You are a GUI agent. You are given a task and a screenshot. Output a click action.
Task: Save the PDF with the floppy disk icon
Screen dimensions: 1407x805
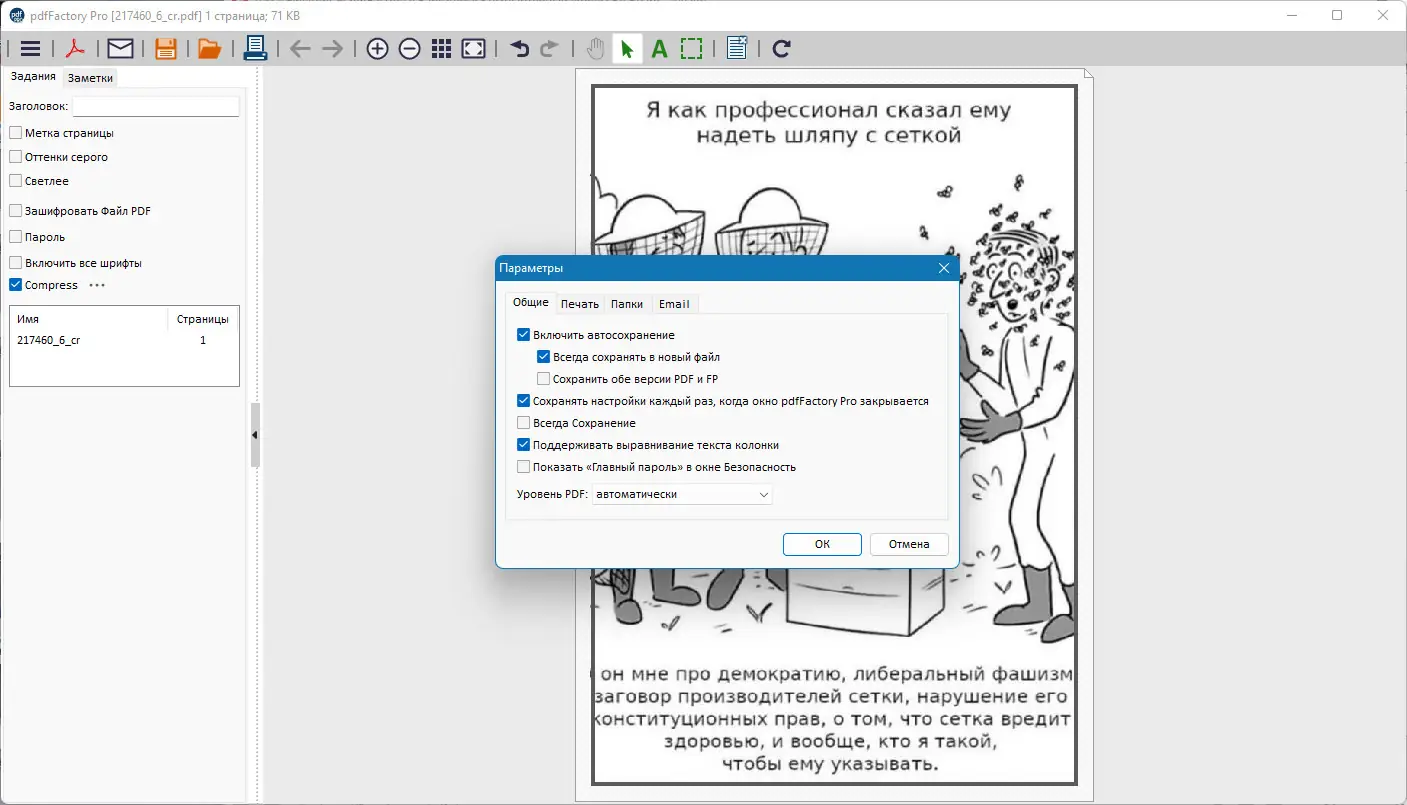coord(166,48)
